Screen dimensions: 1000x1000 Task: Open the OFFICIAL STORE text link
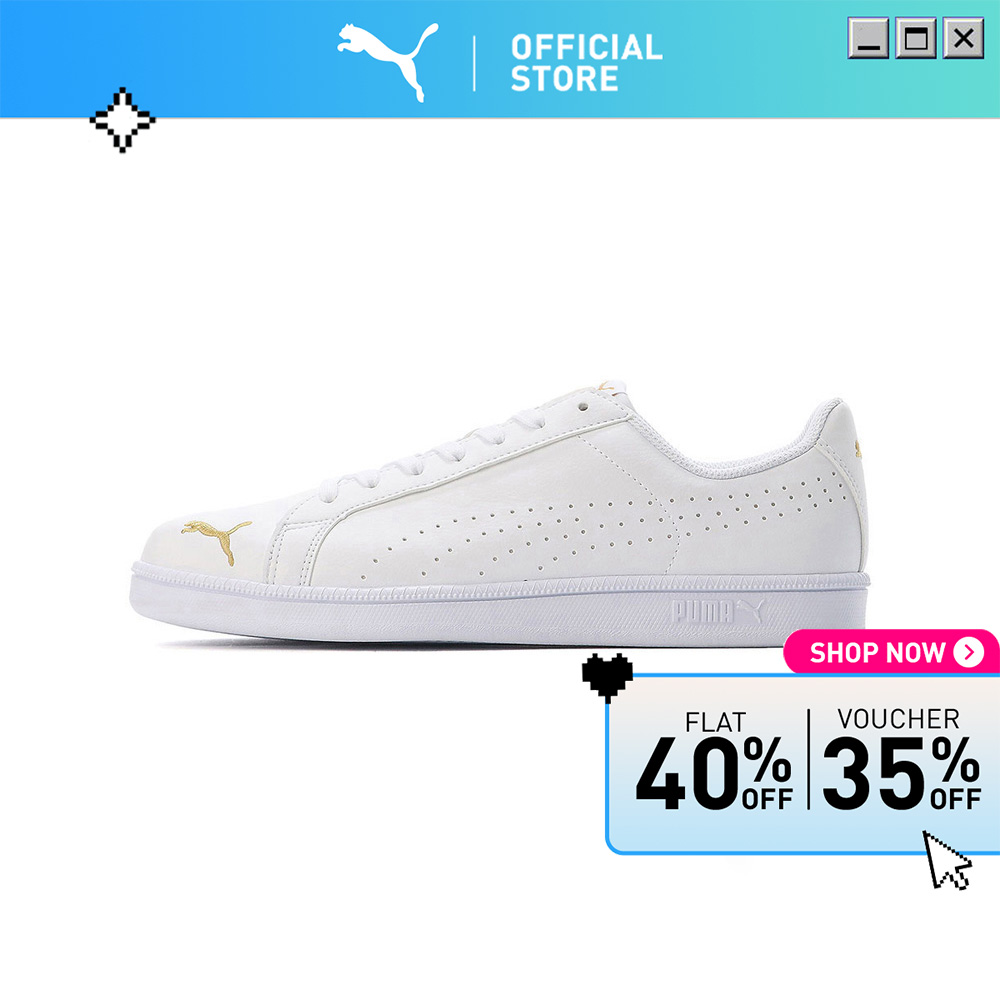586,62
